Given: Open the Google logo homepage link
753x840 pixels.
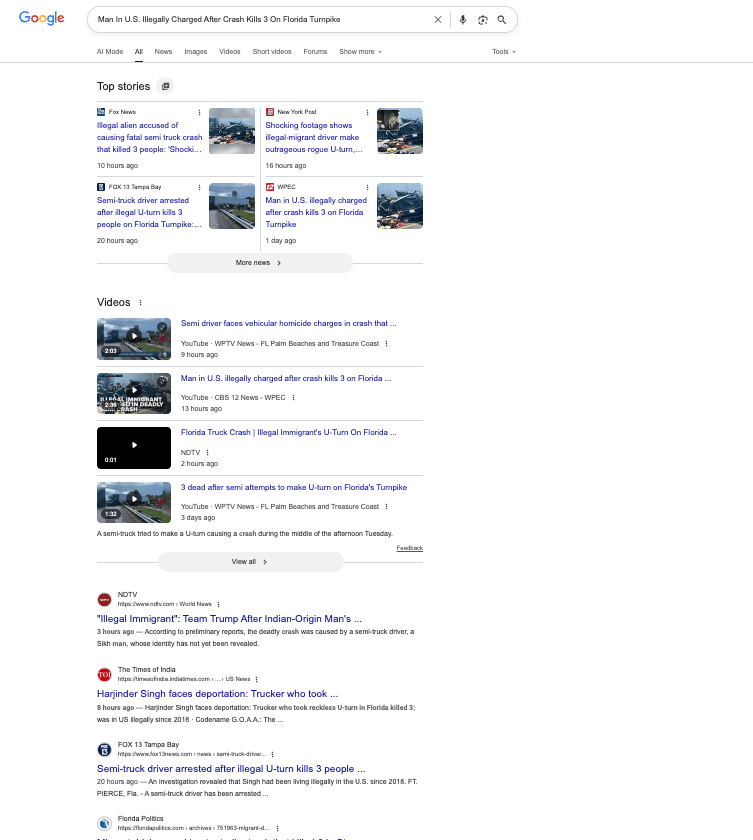Looking at the screenshot, I should (x=42, y=18).
